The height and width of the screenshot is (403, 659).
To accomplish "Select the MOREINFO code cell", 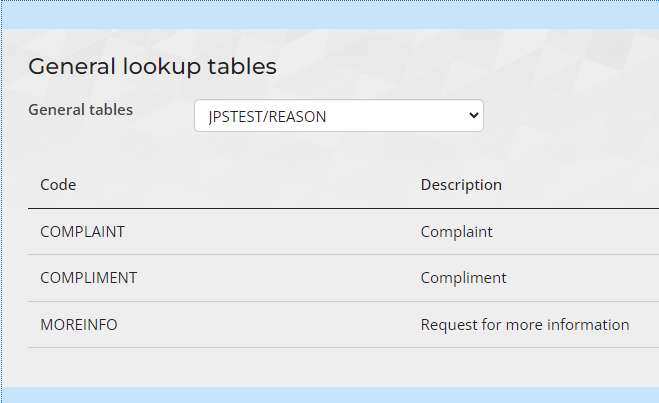I will tap(79, 325).
